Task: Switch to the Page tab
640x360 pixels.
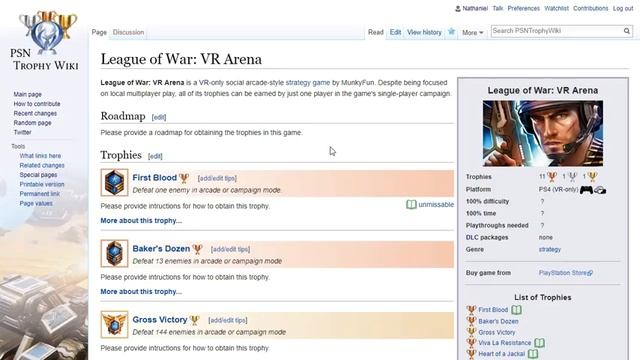Action: 99,32
